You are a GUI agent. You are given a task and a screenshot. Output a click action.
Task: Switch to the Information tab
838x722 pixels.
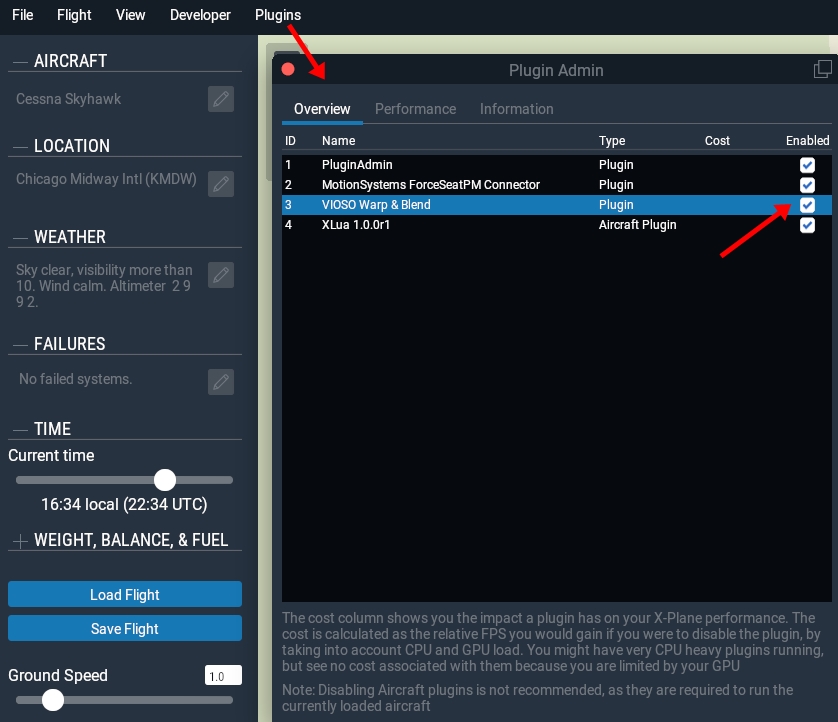(516, 109)
